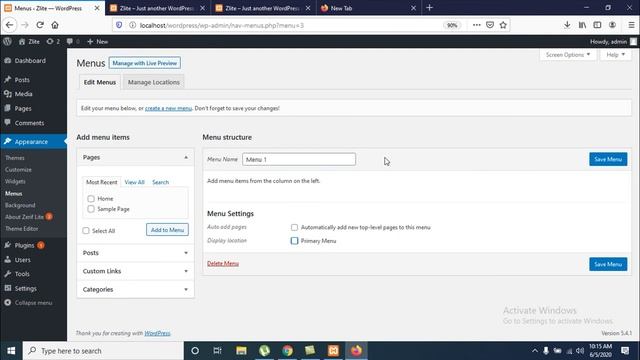Viewport: 640px width, 360px height.
Task: Open the comments bubble in admin bar
Action: coord(73,42)
